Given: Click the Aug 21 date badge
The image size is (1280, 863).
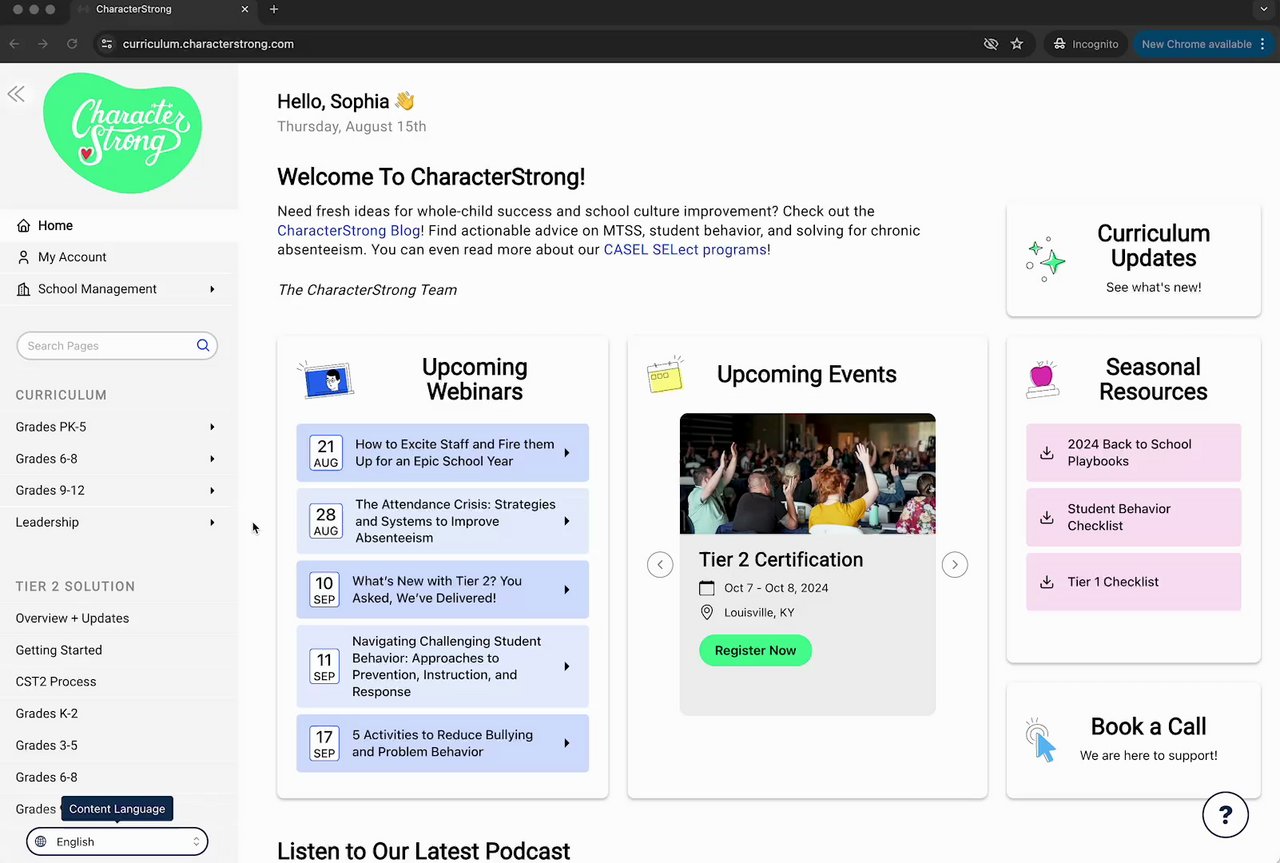Looking at the screenshot, I should click(x=326, y=453).
